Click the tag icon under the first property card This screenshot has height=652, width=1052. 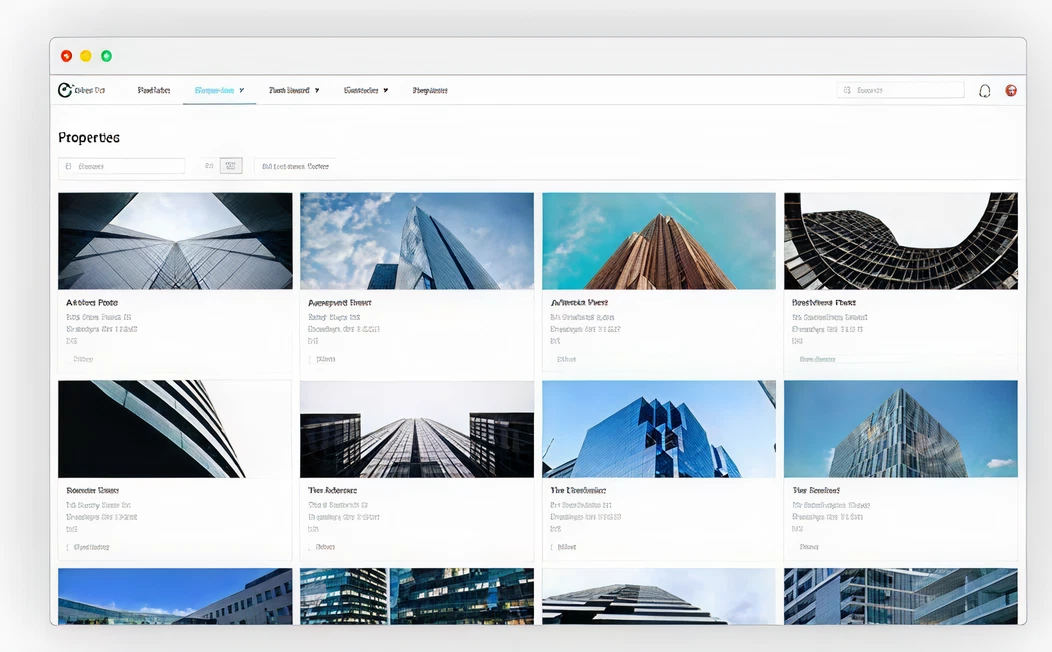click(70, 359)
